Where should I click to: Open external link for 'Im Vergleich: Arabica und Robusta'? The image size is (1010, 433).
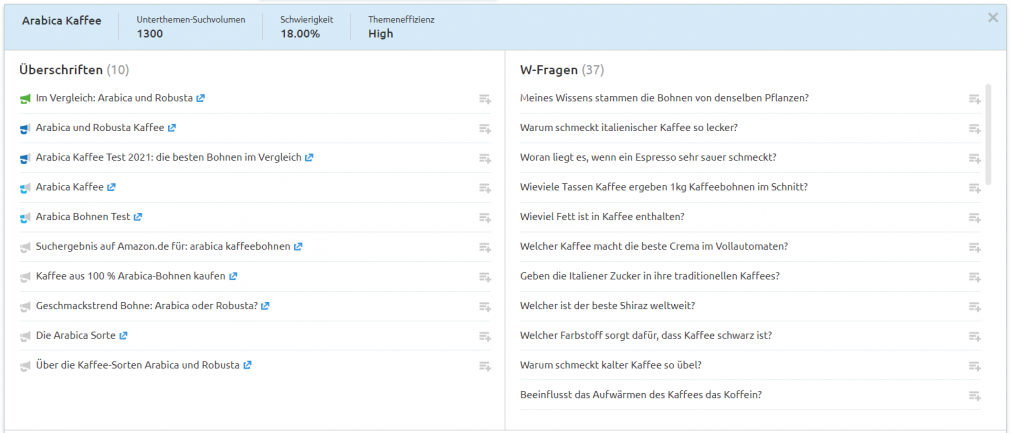[201, 99]
